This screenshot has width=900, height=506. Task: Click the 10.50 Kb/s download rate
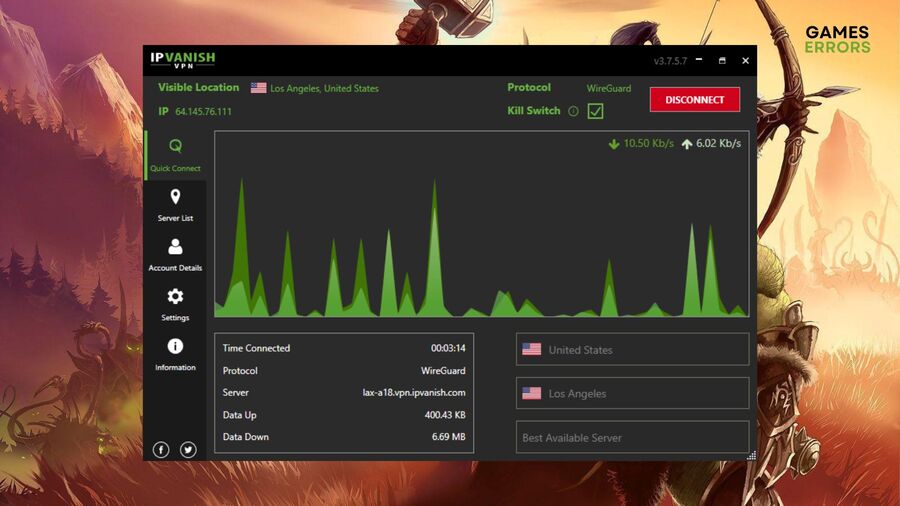pos(649,143)
